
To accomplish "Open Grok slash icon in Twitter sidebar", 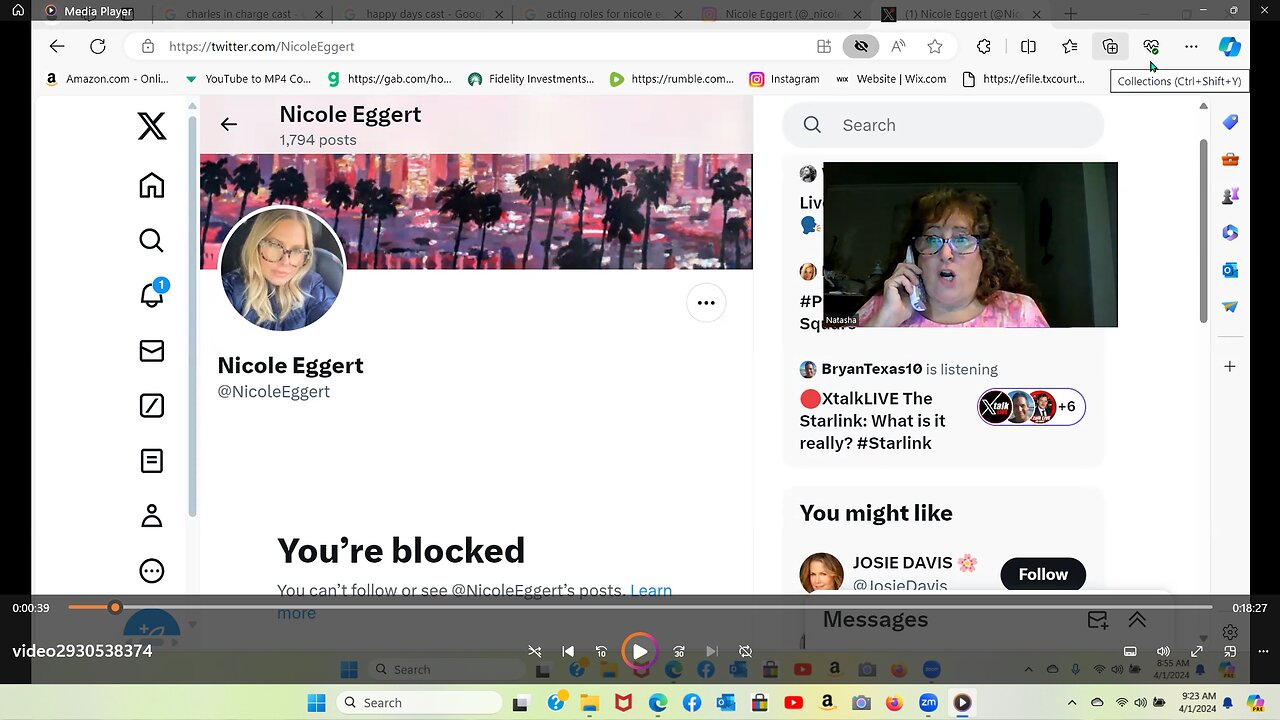I will click(152, 405).
